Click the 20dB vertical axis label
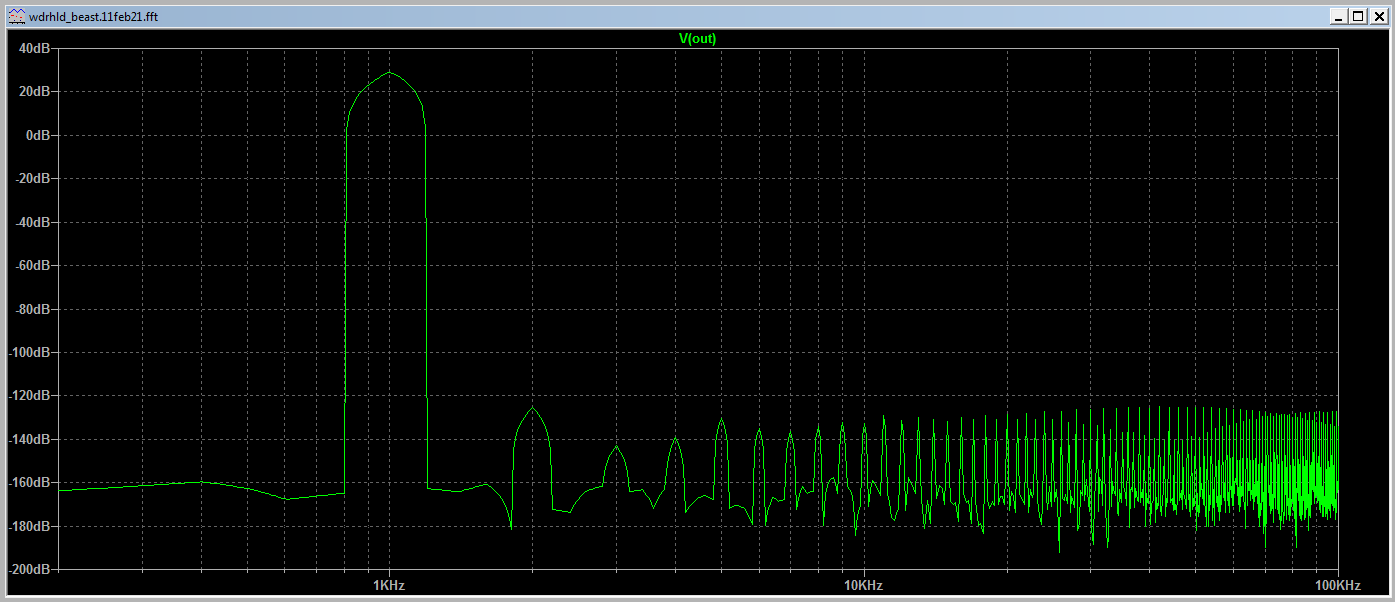1395x602 pixels. point(34,91)
